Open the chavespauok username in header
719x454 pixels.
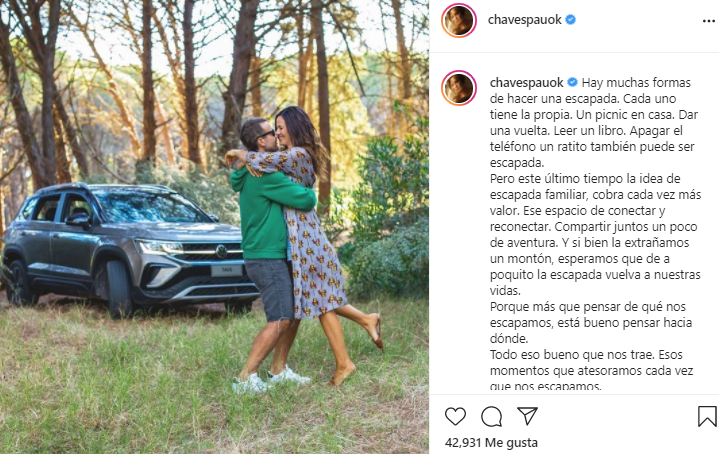coord(525,20)
